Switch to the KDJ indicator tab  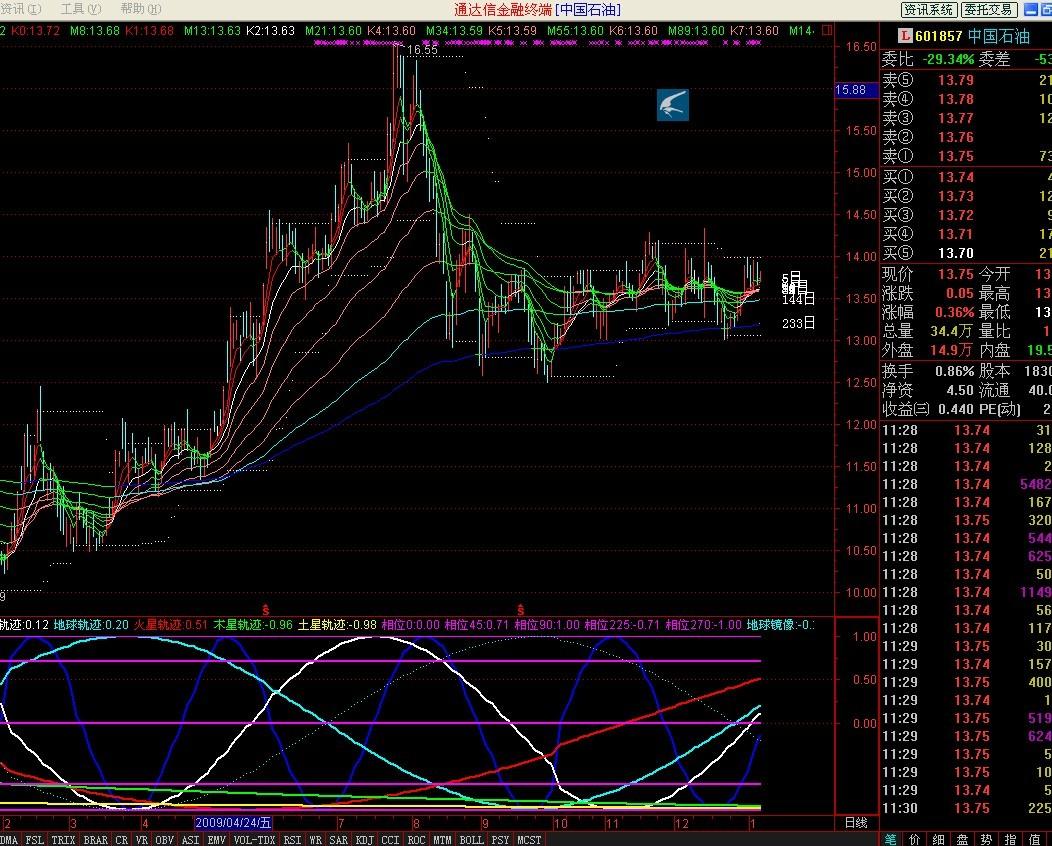click(365, 840)
